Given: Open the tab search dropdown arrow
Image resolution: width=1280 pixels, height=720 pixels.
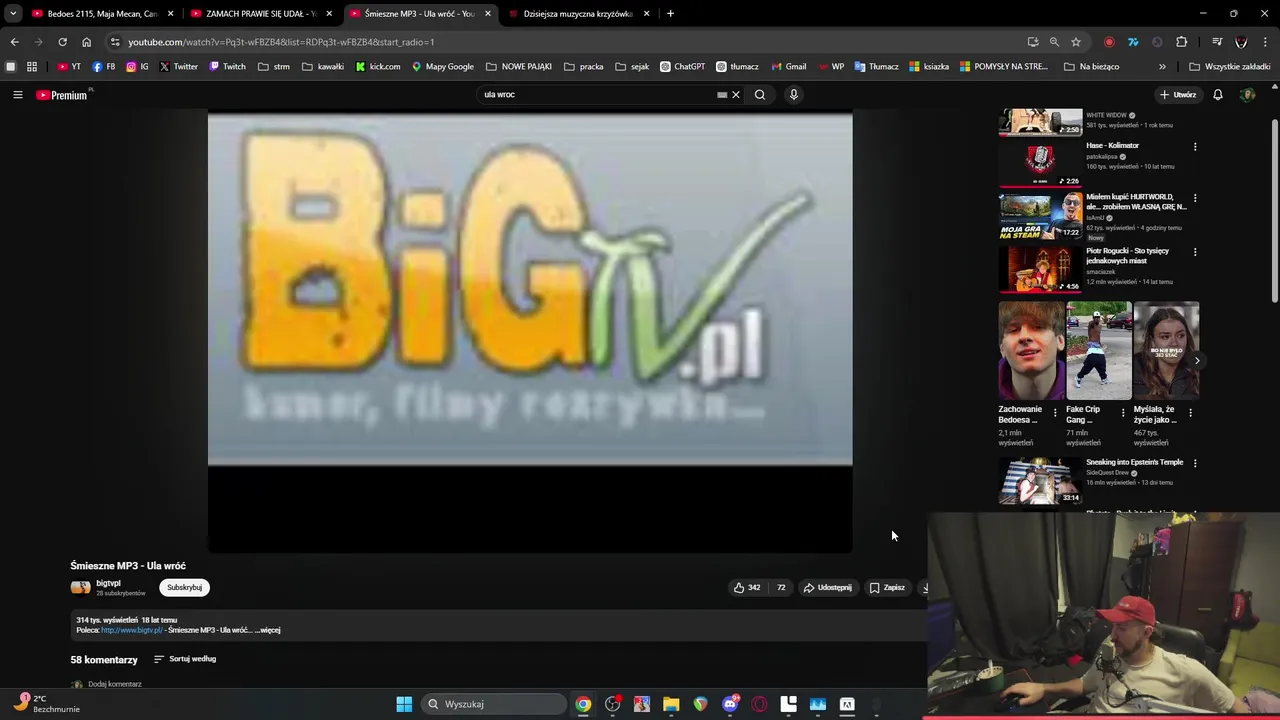Looking at the screenshot, I should [x=13, y=14].
